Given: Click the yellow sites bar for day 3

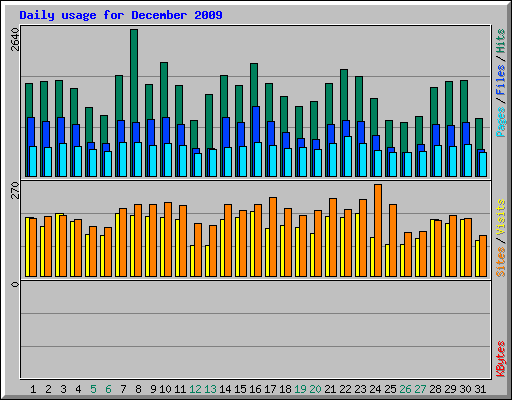Looking at the screenshot, I should pyautogui.click(x=58, y=245).
